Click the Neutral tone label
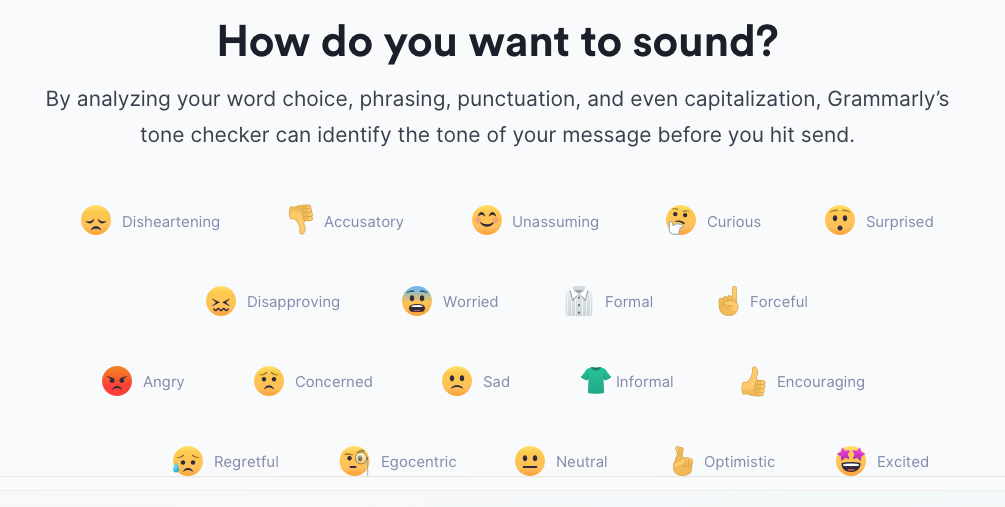This screenshot has height=507, width=1005. tap(581, 462)
